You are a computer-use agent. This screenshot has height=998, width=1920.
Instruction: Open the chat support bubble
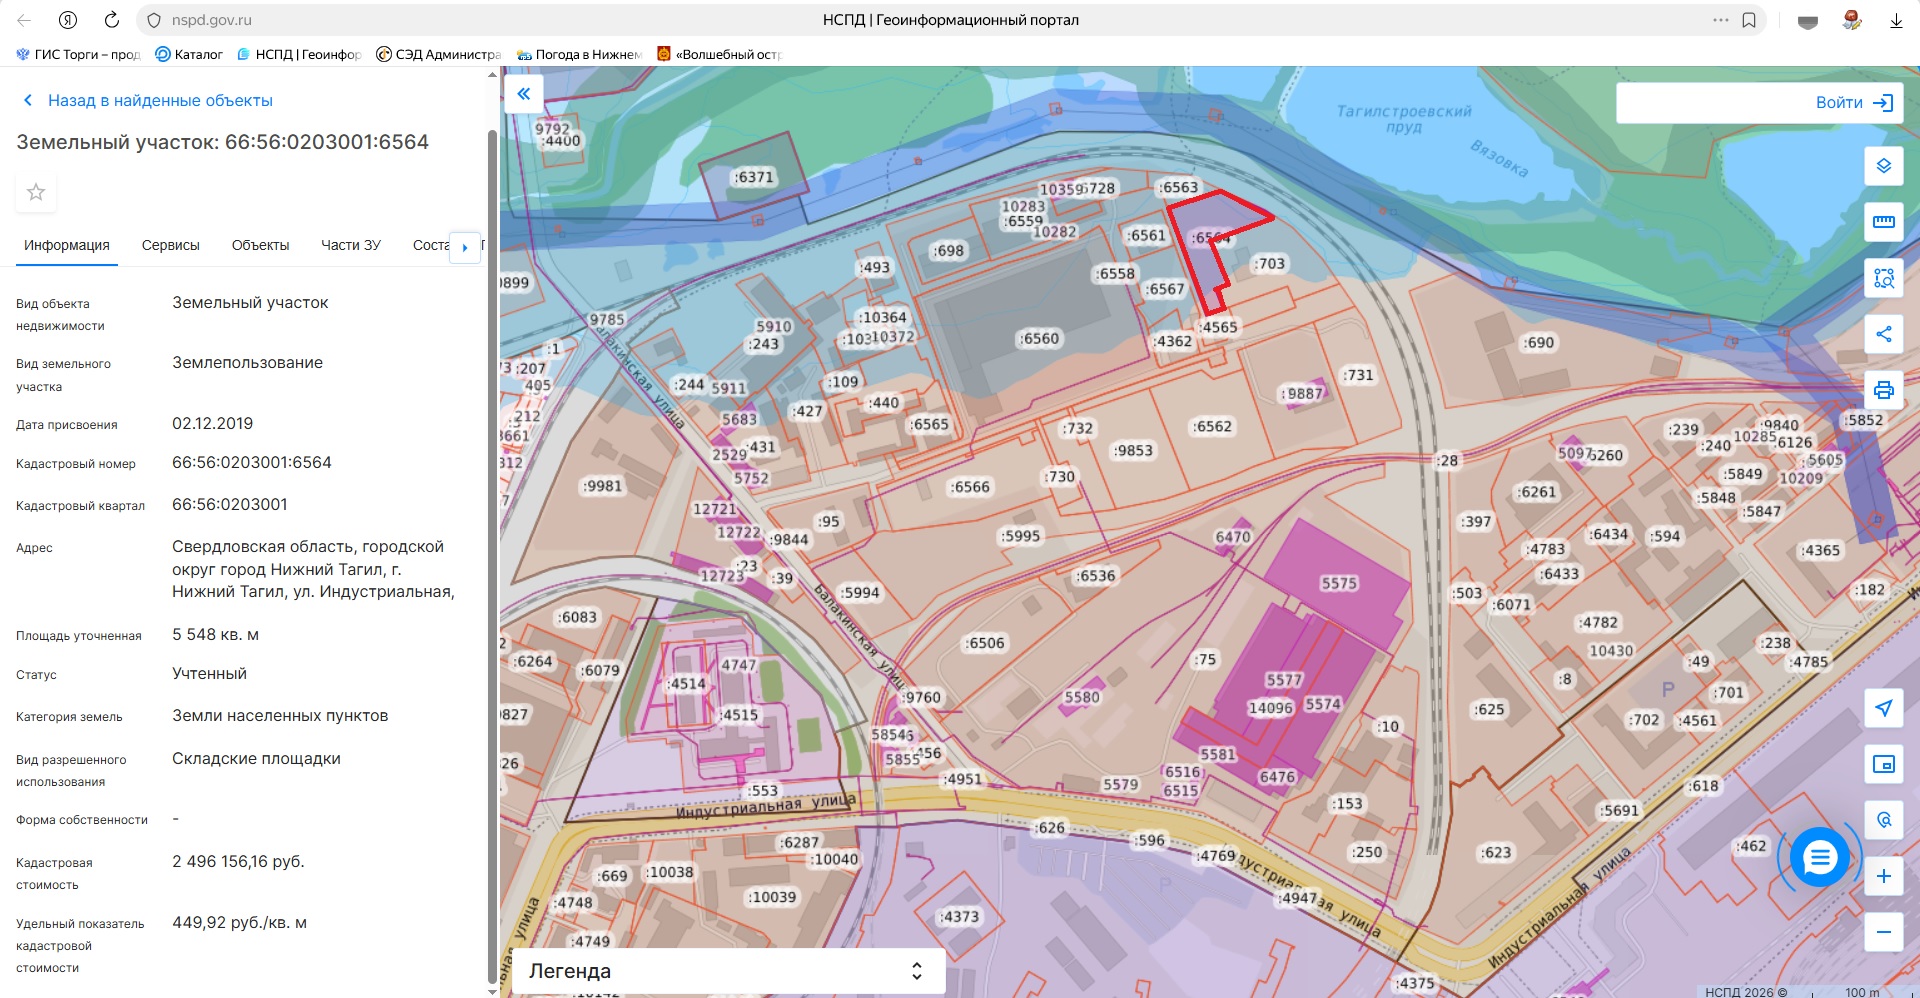[1819, 857]
